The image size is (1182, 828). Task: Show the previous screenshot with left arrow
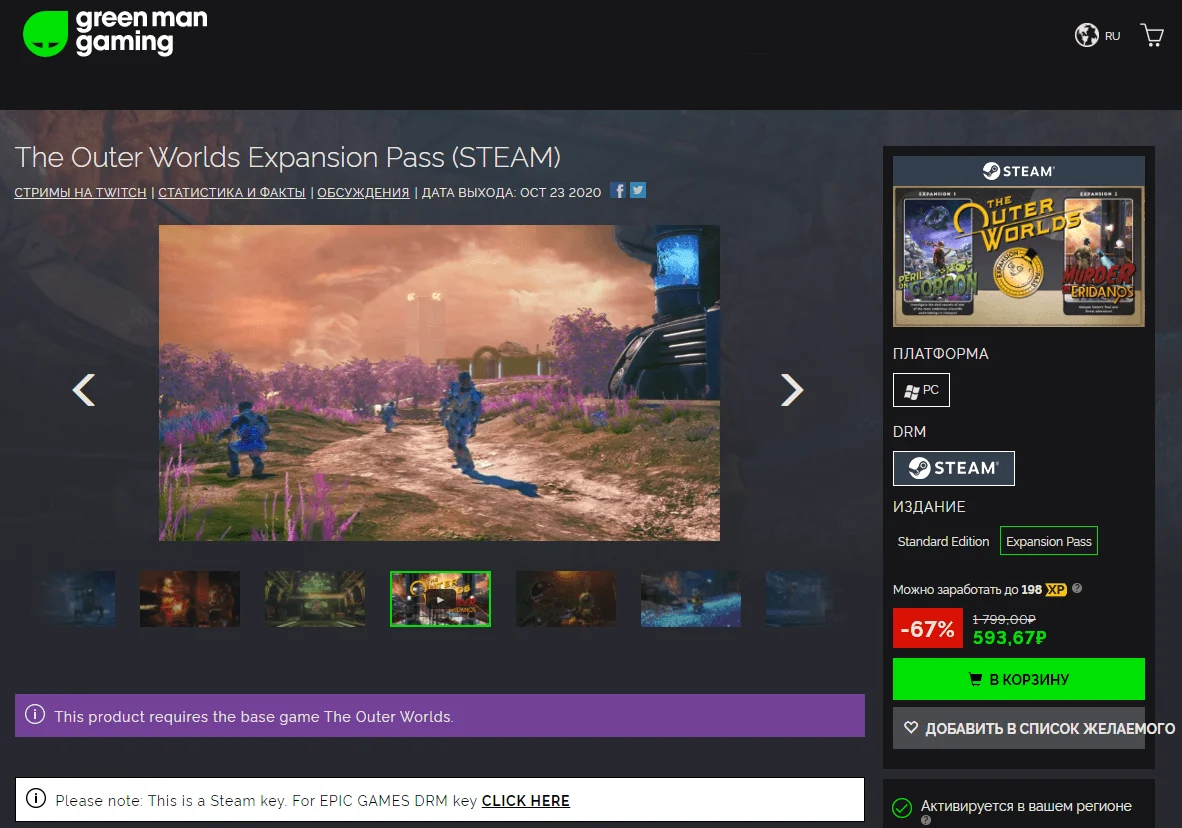tap(84, 390)
